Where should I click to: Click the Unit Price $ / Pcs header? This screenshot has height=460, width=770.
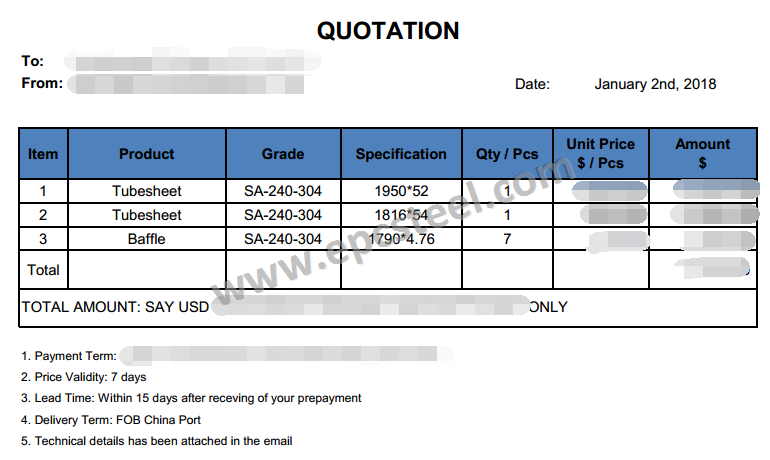tap(601, 154)
